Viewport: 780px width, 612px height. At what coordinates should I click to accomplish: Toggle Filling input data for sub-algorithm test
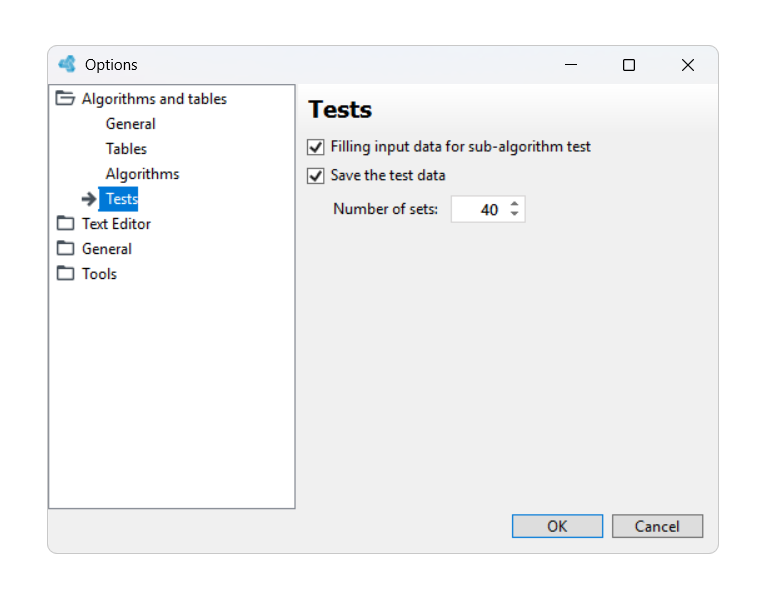tap(315, 147)
